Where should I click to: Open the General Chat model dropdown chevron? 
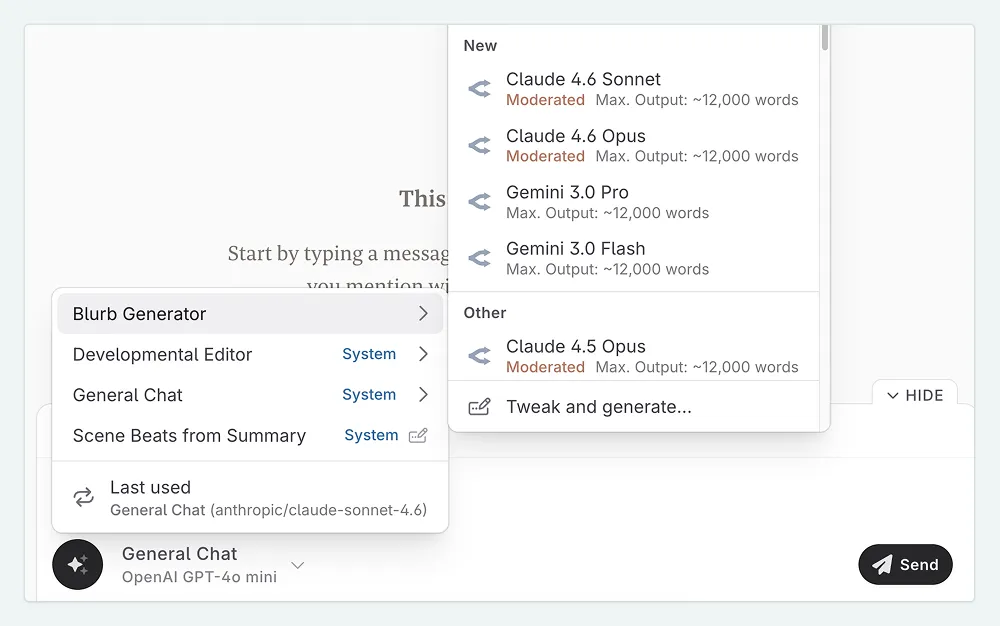pos(297,566)
